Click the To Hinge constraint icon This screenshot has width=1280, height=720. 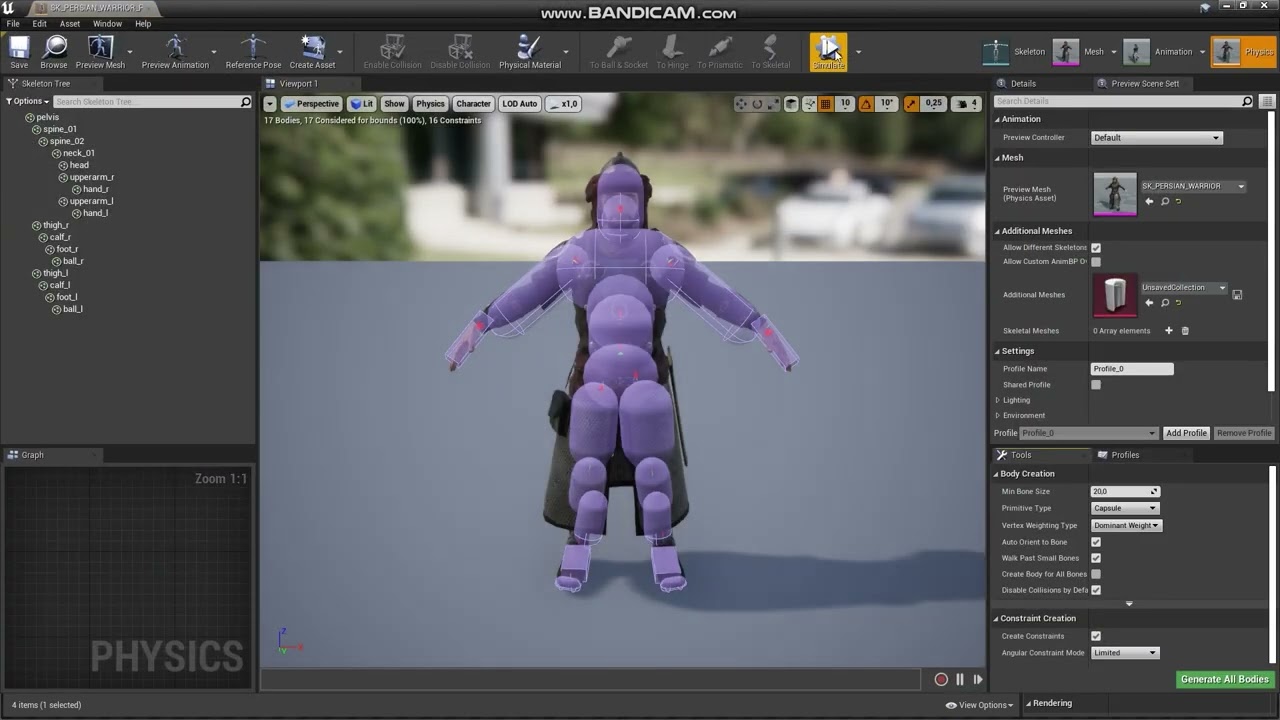[672, 52]
